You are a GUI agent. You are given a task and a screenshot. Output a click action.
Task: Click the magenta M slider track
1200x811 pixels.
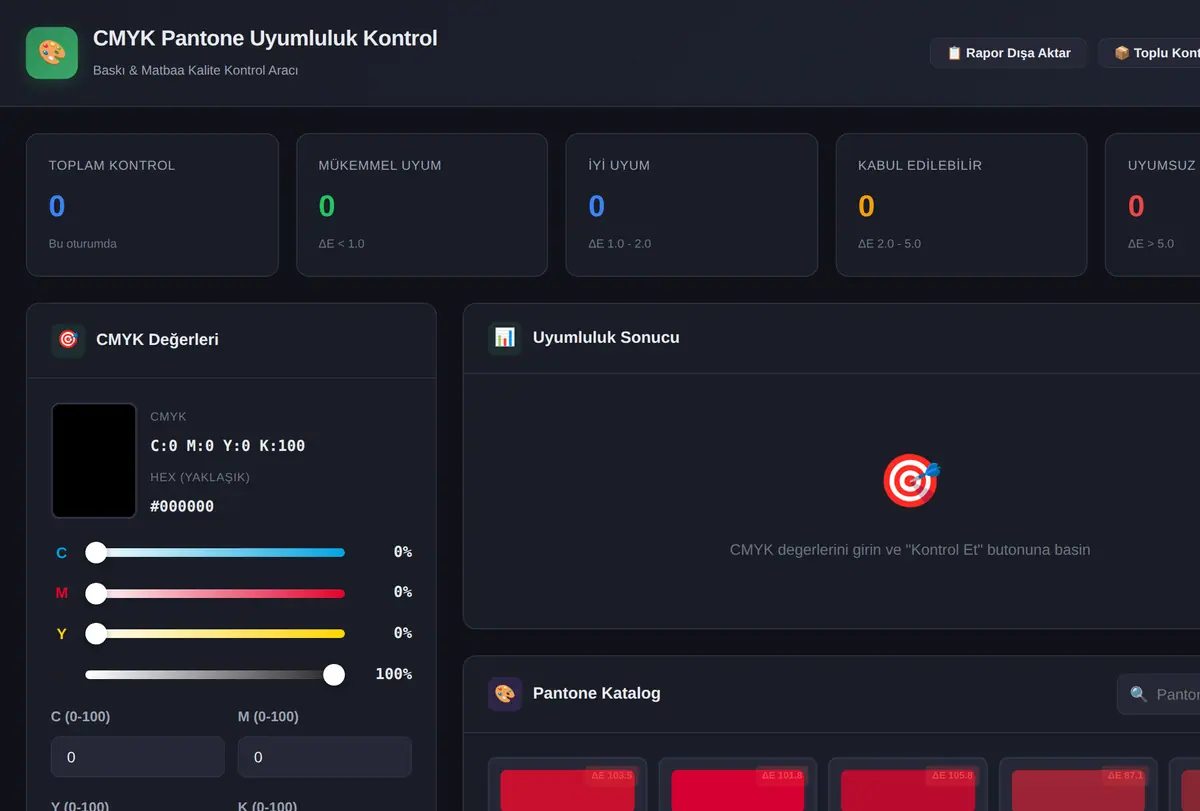[215, 593]
